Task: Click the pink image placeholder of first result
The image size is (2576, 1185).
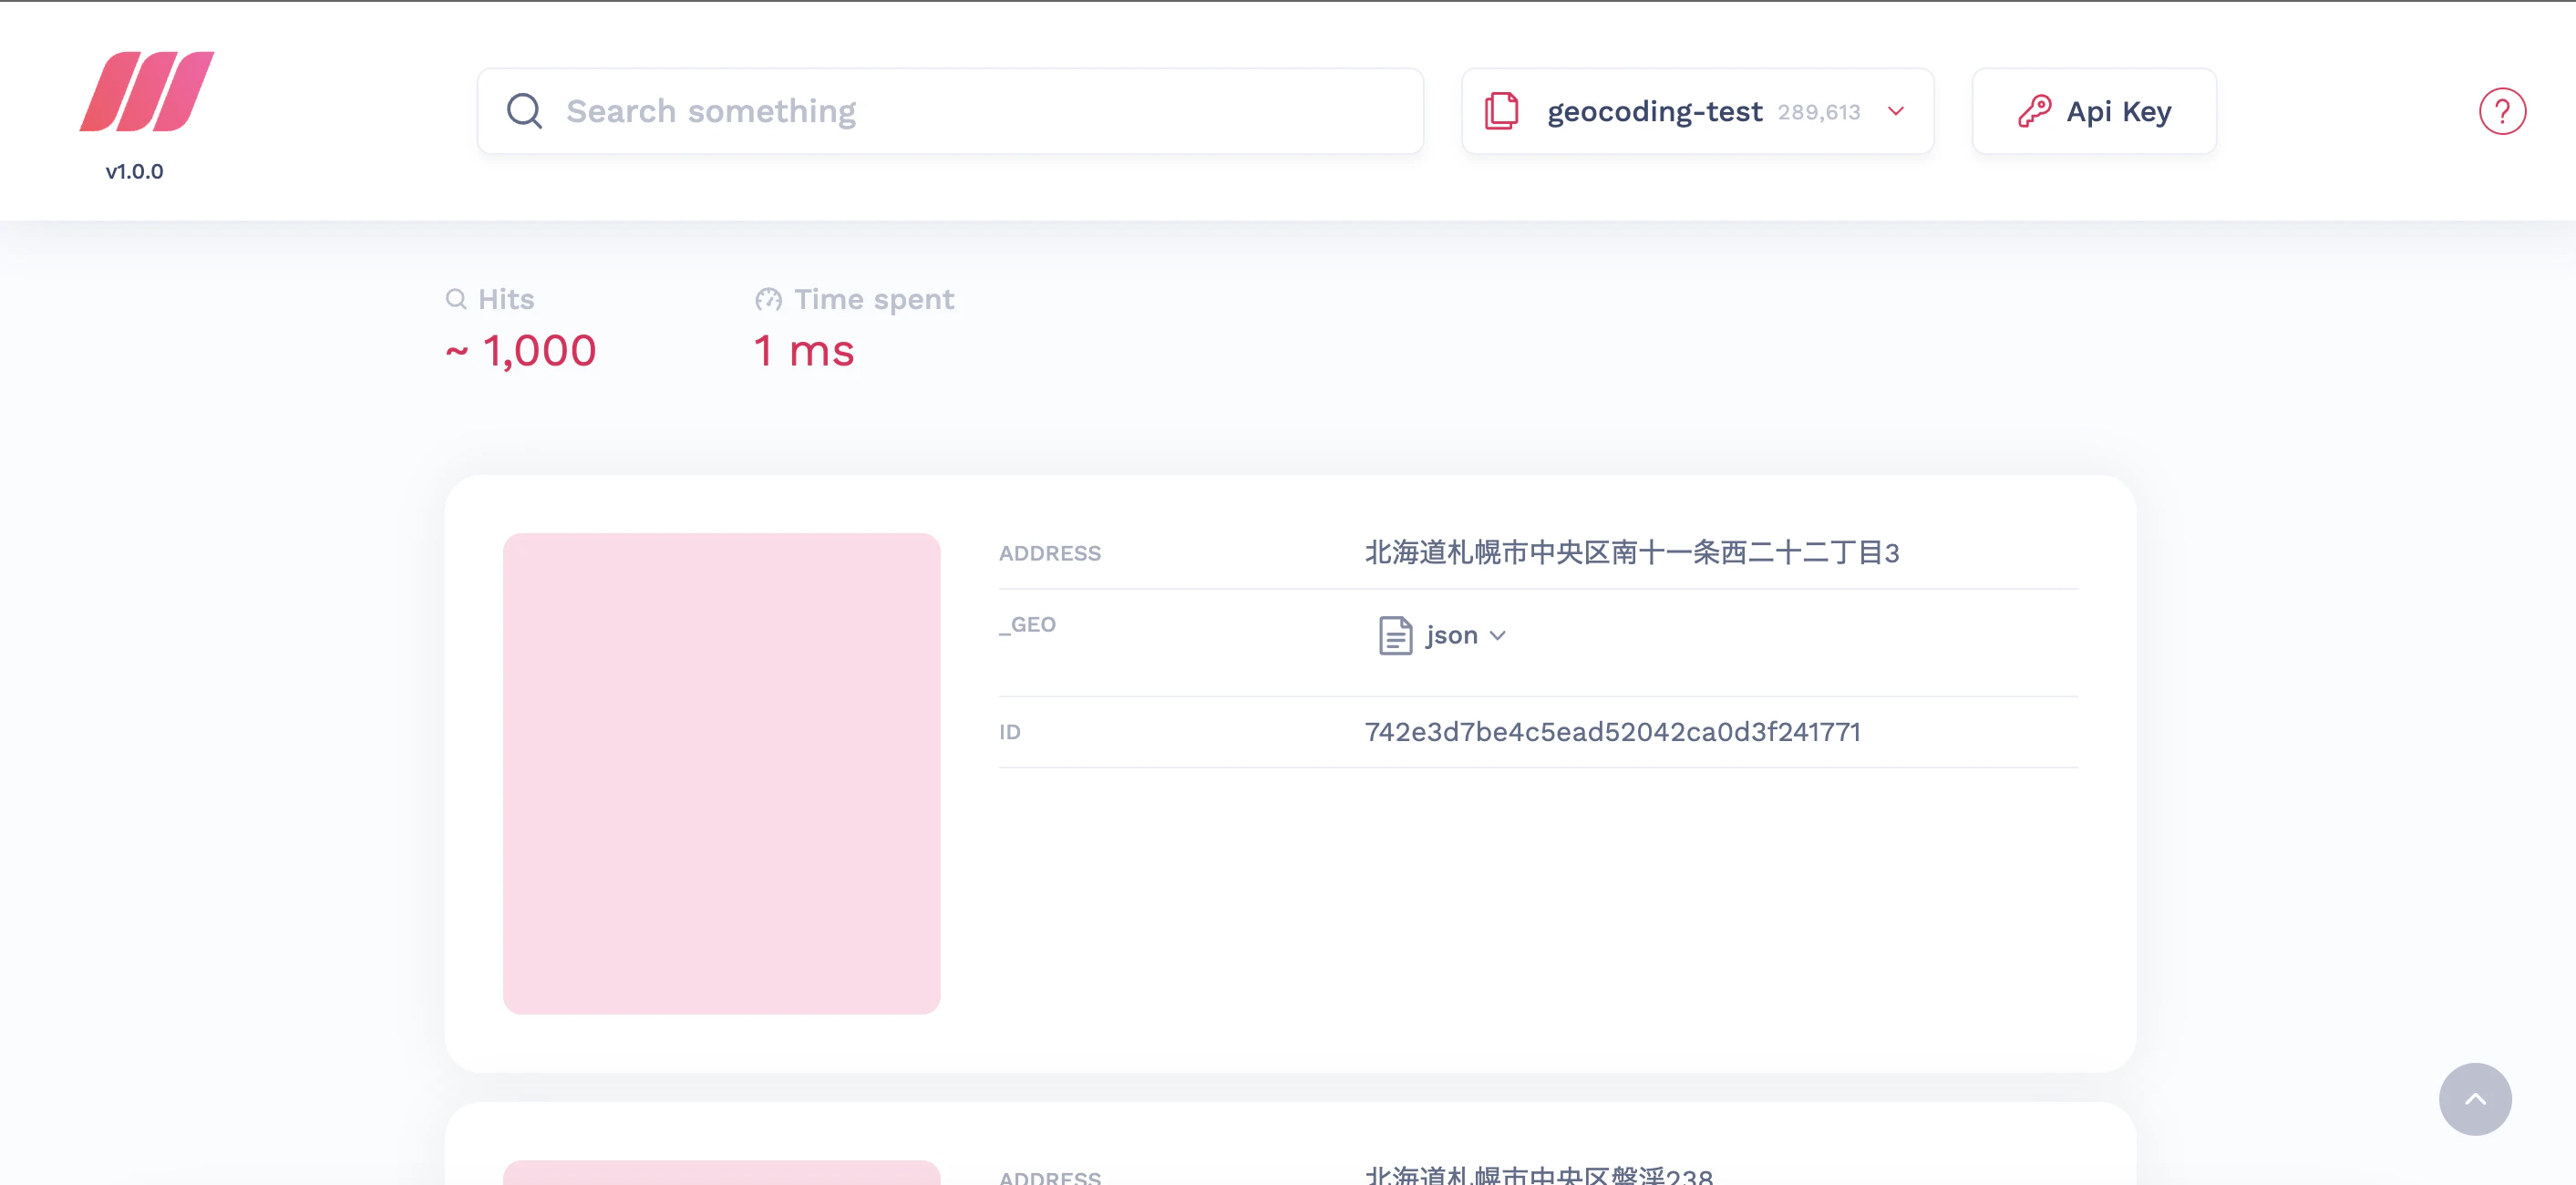Action: pos(721,773)
